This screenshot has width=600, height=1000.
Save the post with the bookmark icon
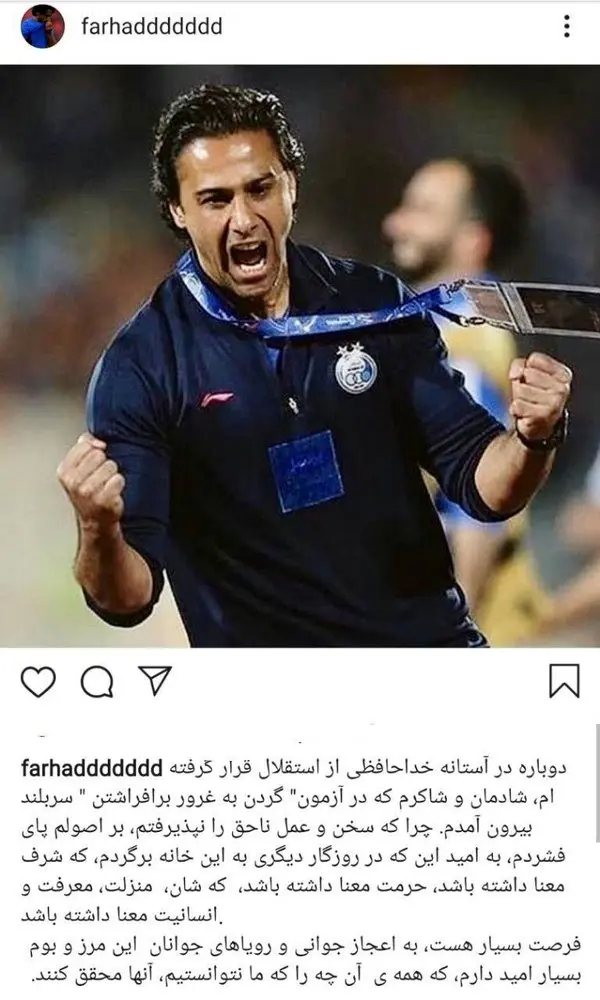(564, 680)
